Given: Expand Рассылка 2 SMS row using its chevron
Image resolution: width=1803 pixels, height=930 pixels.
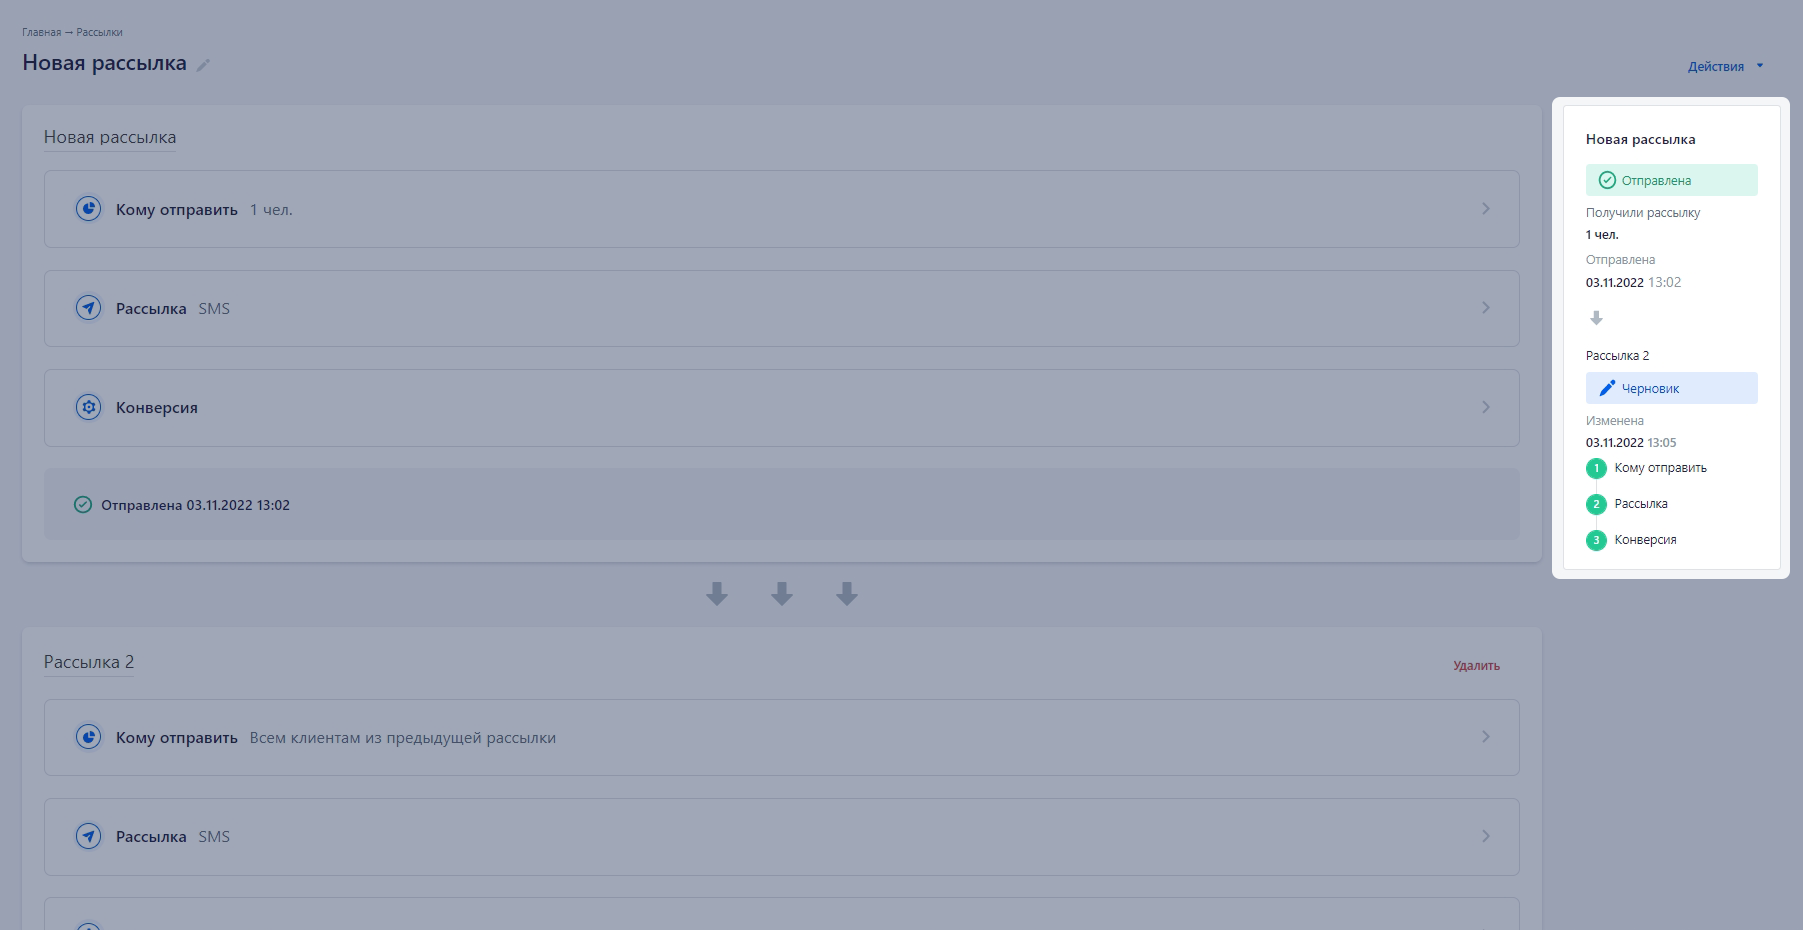Looking at the screenshot, I should [x=1486, y=836].
